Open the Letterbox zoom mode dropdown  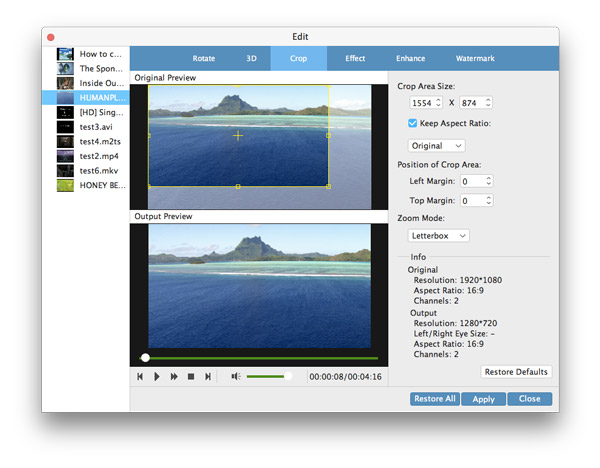tap(439, 236)
